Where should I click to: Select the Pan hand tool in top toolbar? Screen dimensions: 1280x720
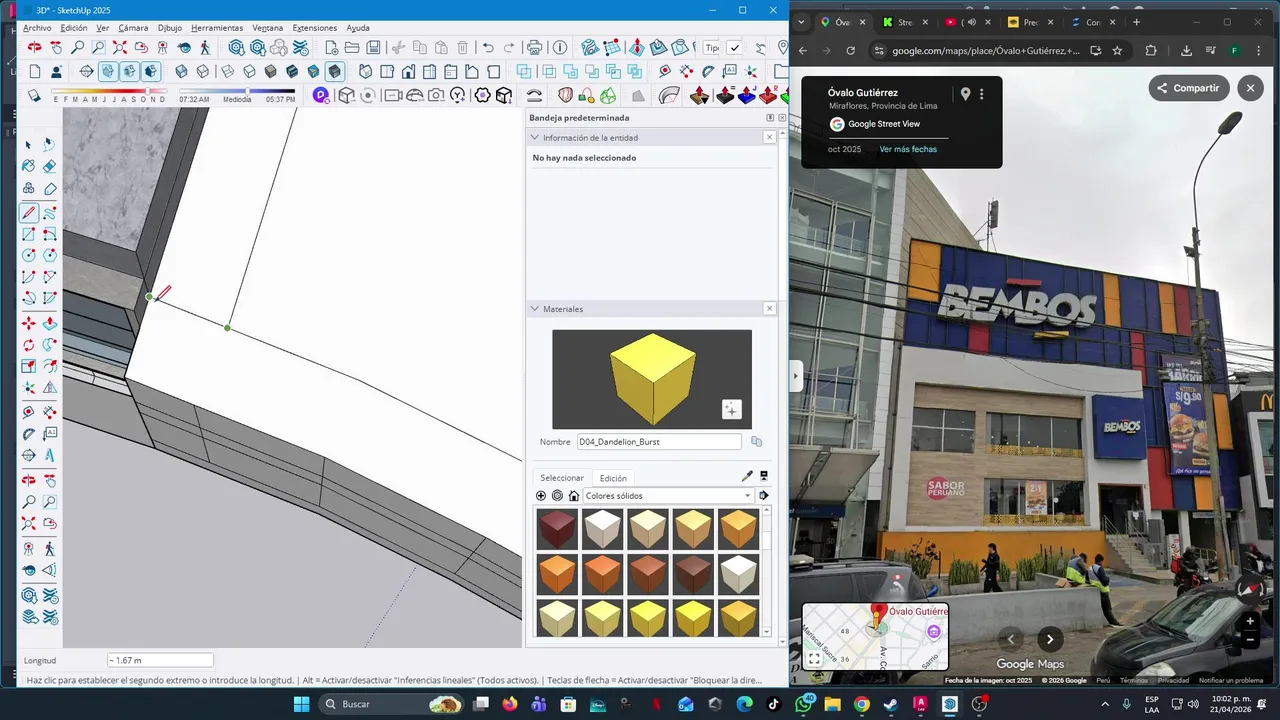pyautogui.click(x=56, y=47)
